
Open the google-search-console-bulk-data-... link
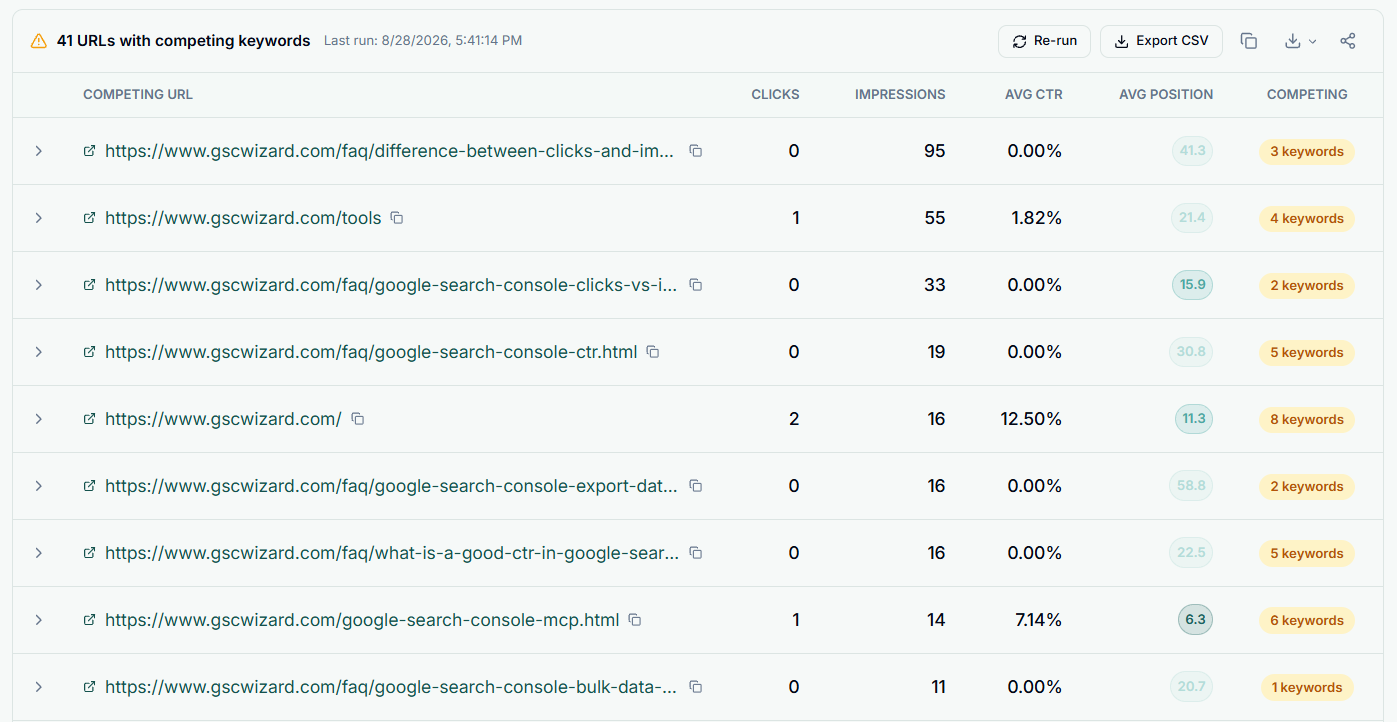[391, 687]
